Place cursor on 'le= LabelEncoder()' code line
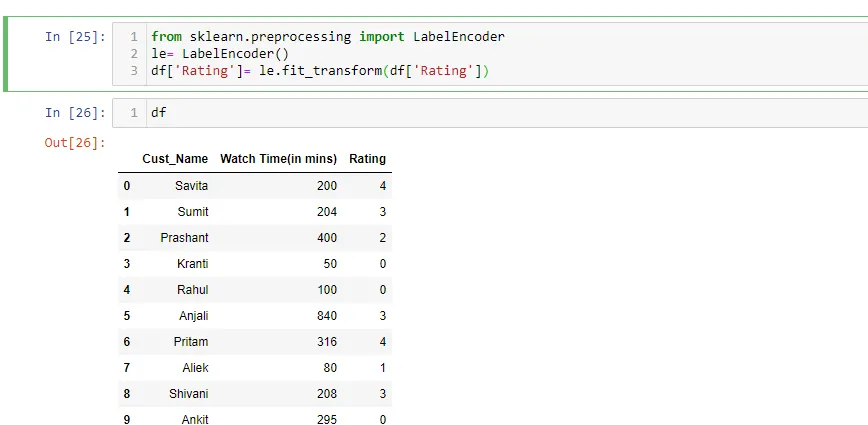Image resolution: width=868 pixels, height=425 pixels. tap(220, 54)
